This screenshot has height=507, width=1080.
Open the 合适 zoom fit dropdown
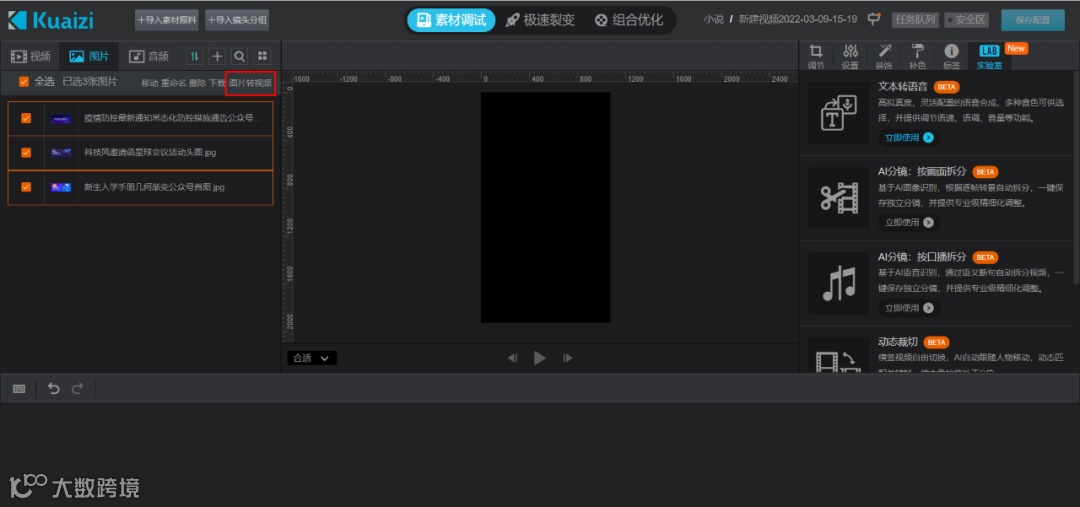312,358
